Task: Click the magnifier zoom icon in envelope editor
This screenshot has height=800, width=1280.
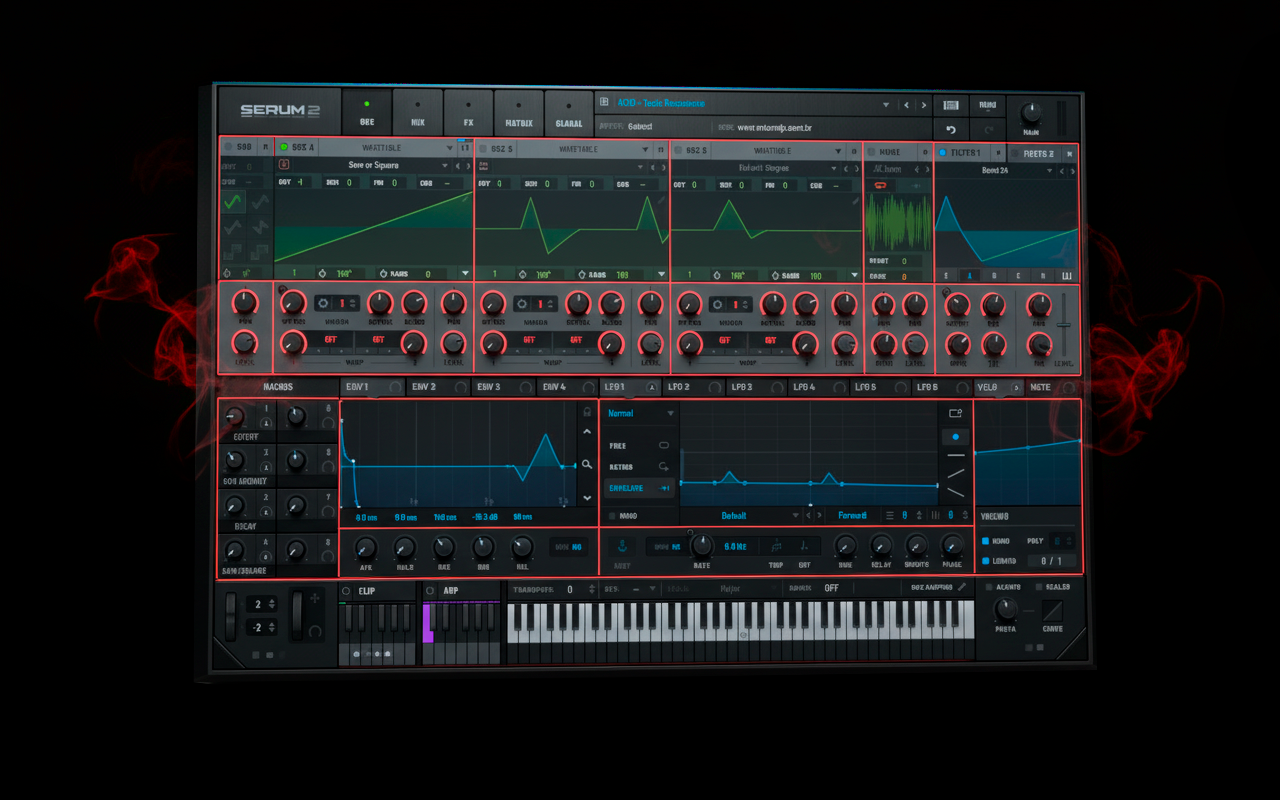Action: coord(587,465)
